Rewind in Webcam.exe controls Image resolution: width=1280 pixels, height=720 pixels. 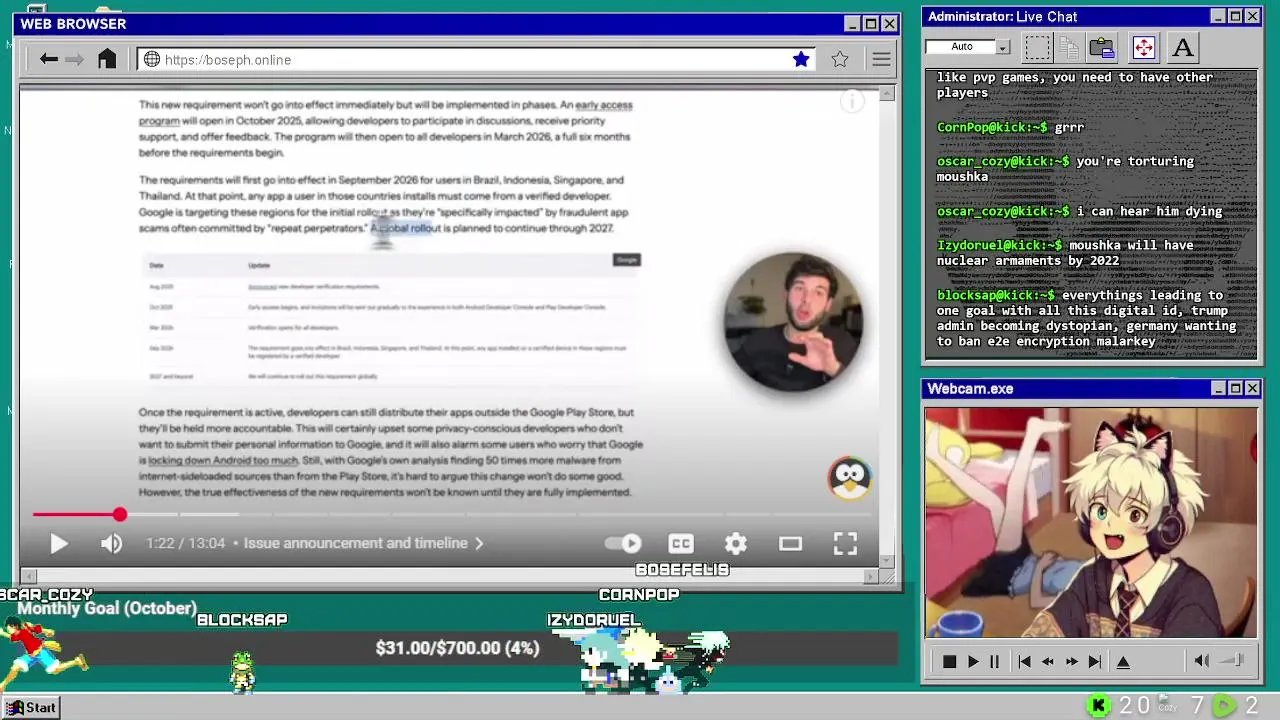coord(1047,661)
